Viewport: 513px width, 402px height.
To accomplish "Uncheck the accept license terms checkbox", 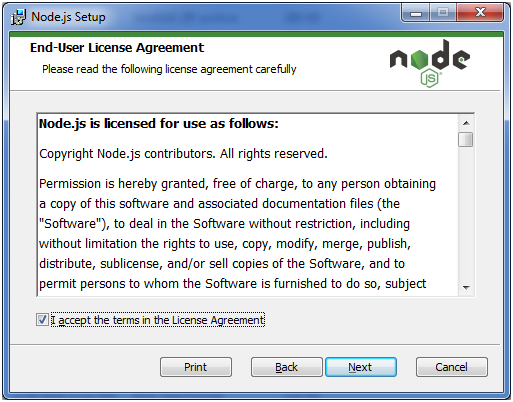I will (x=42, y=320).
